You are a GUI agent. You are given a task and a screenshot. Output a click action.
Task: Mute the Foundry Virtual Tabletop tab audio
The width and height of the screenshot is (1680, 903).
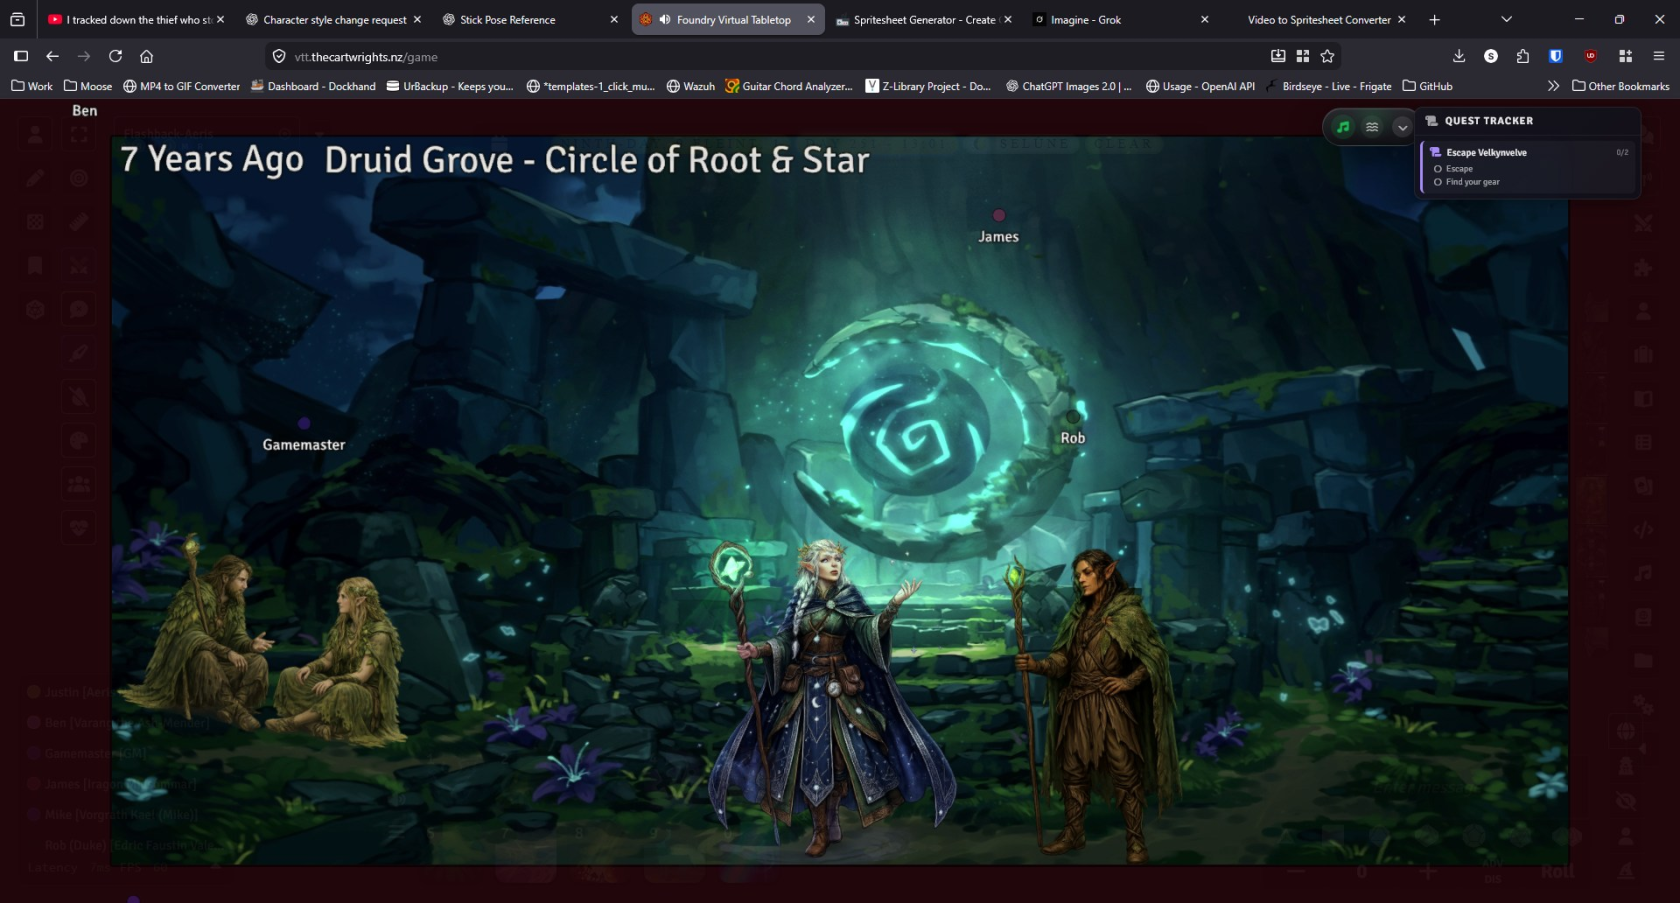(x=665, y=20)
